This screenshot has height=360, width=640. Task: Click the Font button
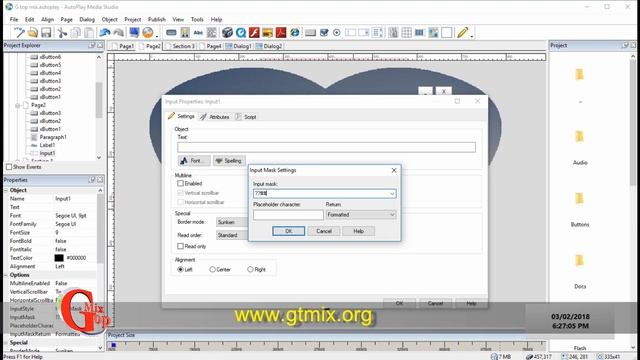[194, 161]
